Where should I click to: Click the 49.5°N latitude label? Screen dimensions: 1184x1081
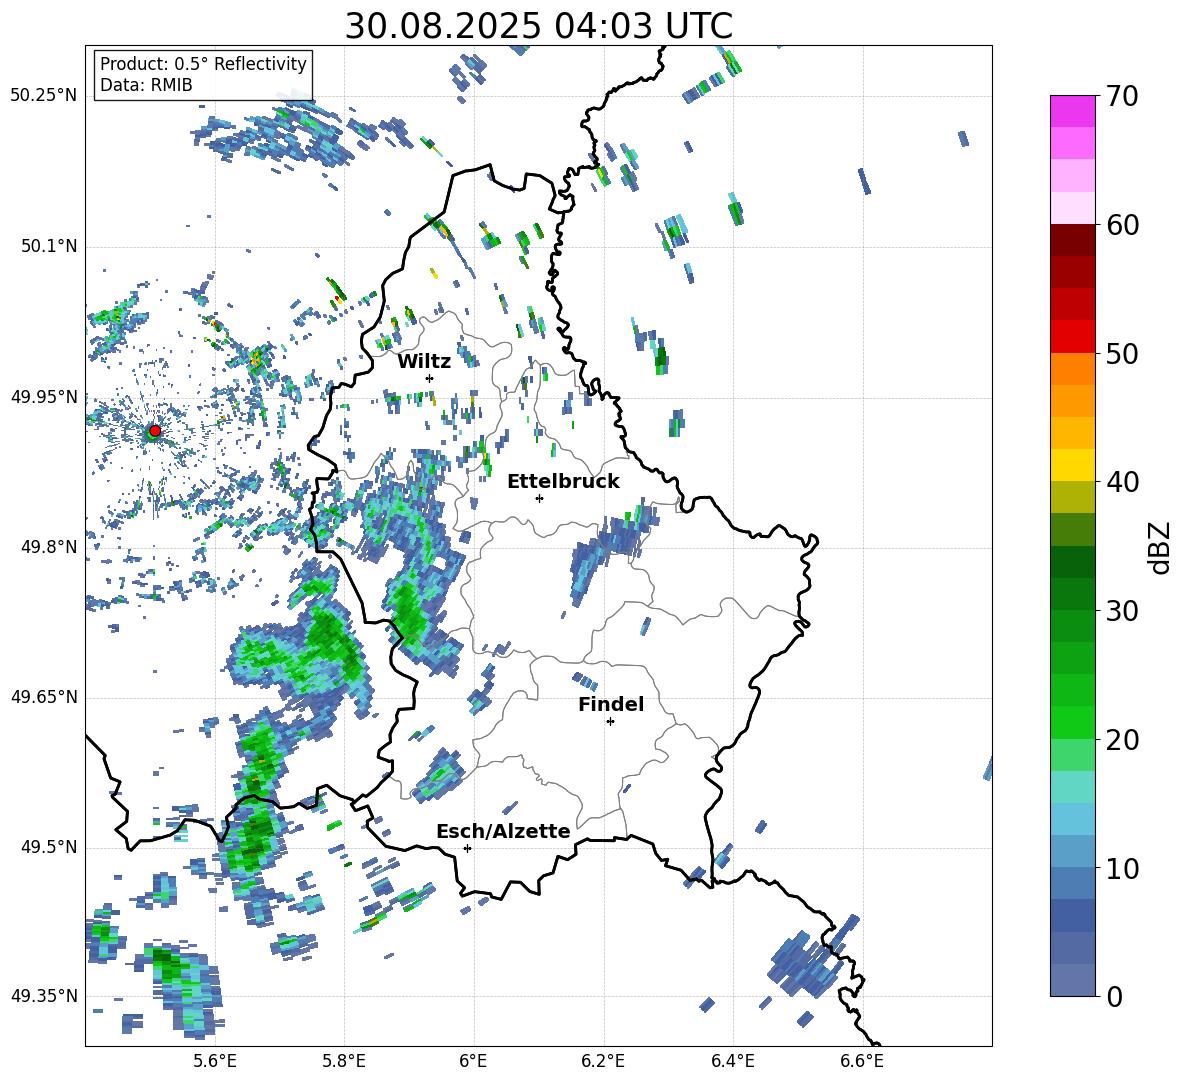tap(49, 848)
